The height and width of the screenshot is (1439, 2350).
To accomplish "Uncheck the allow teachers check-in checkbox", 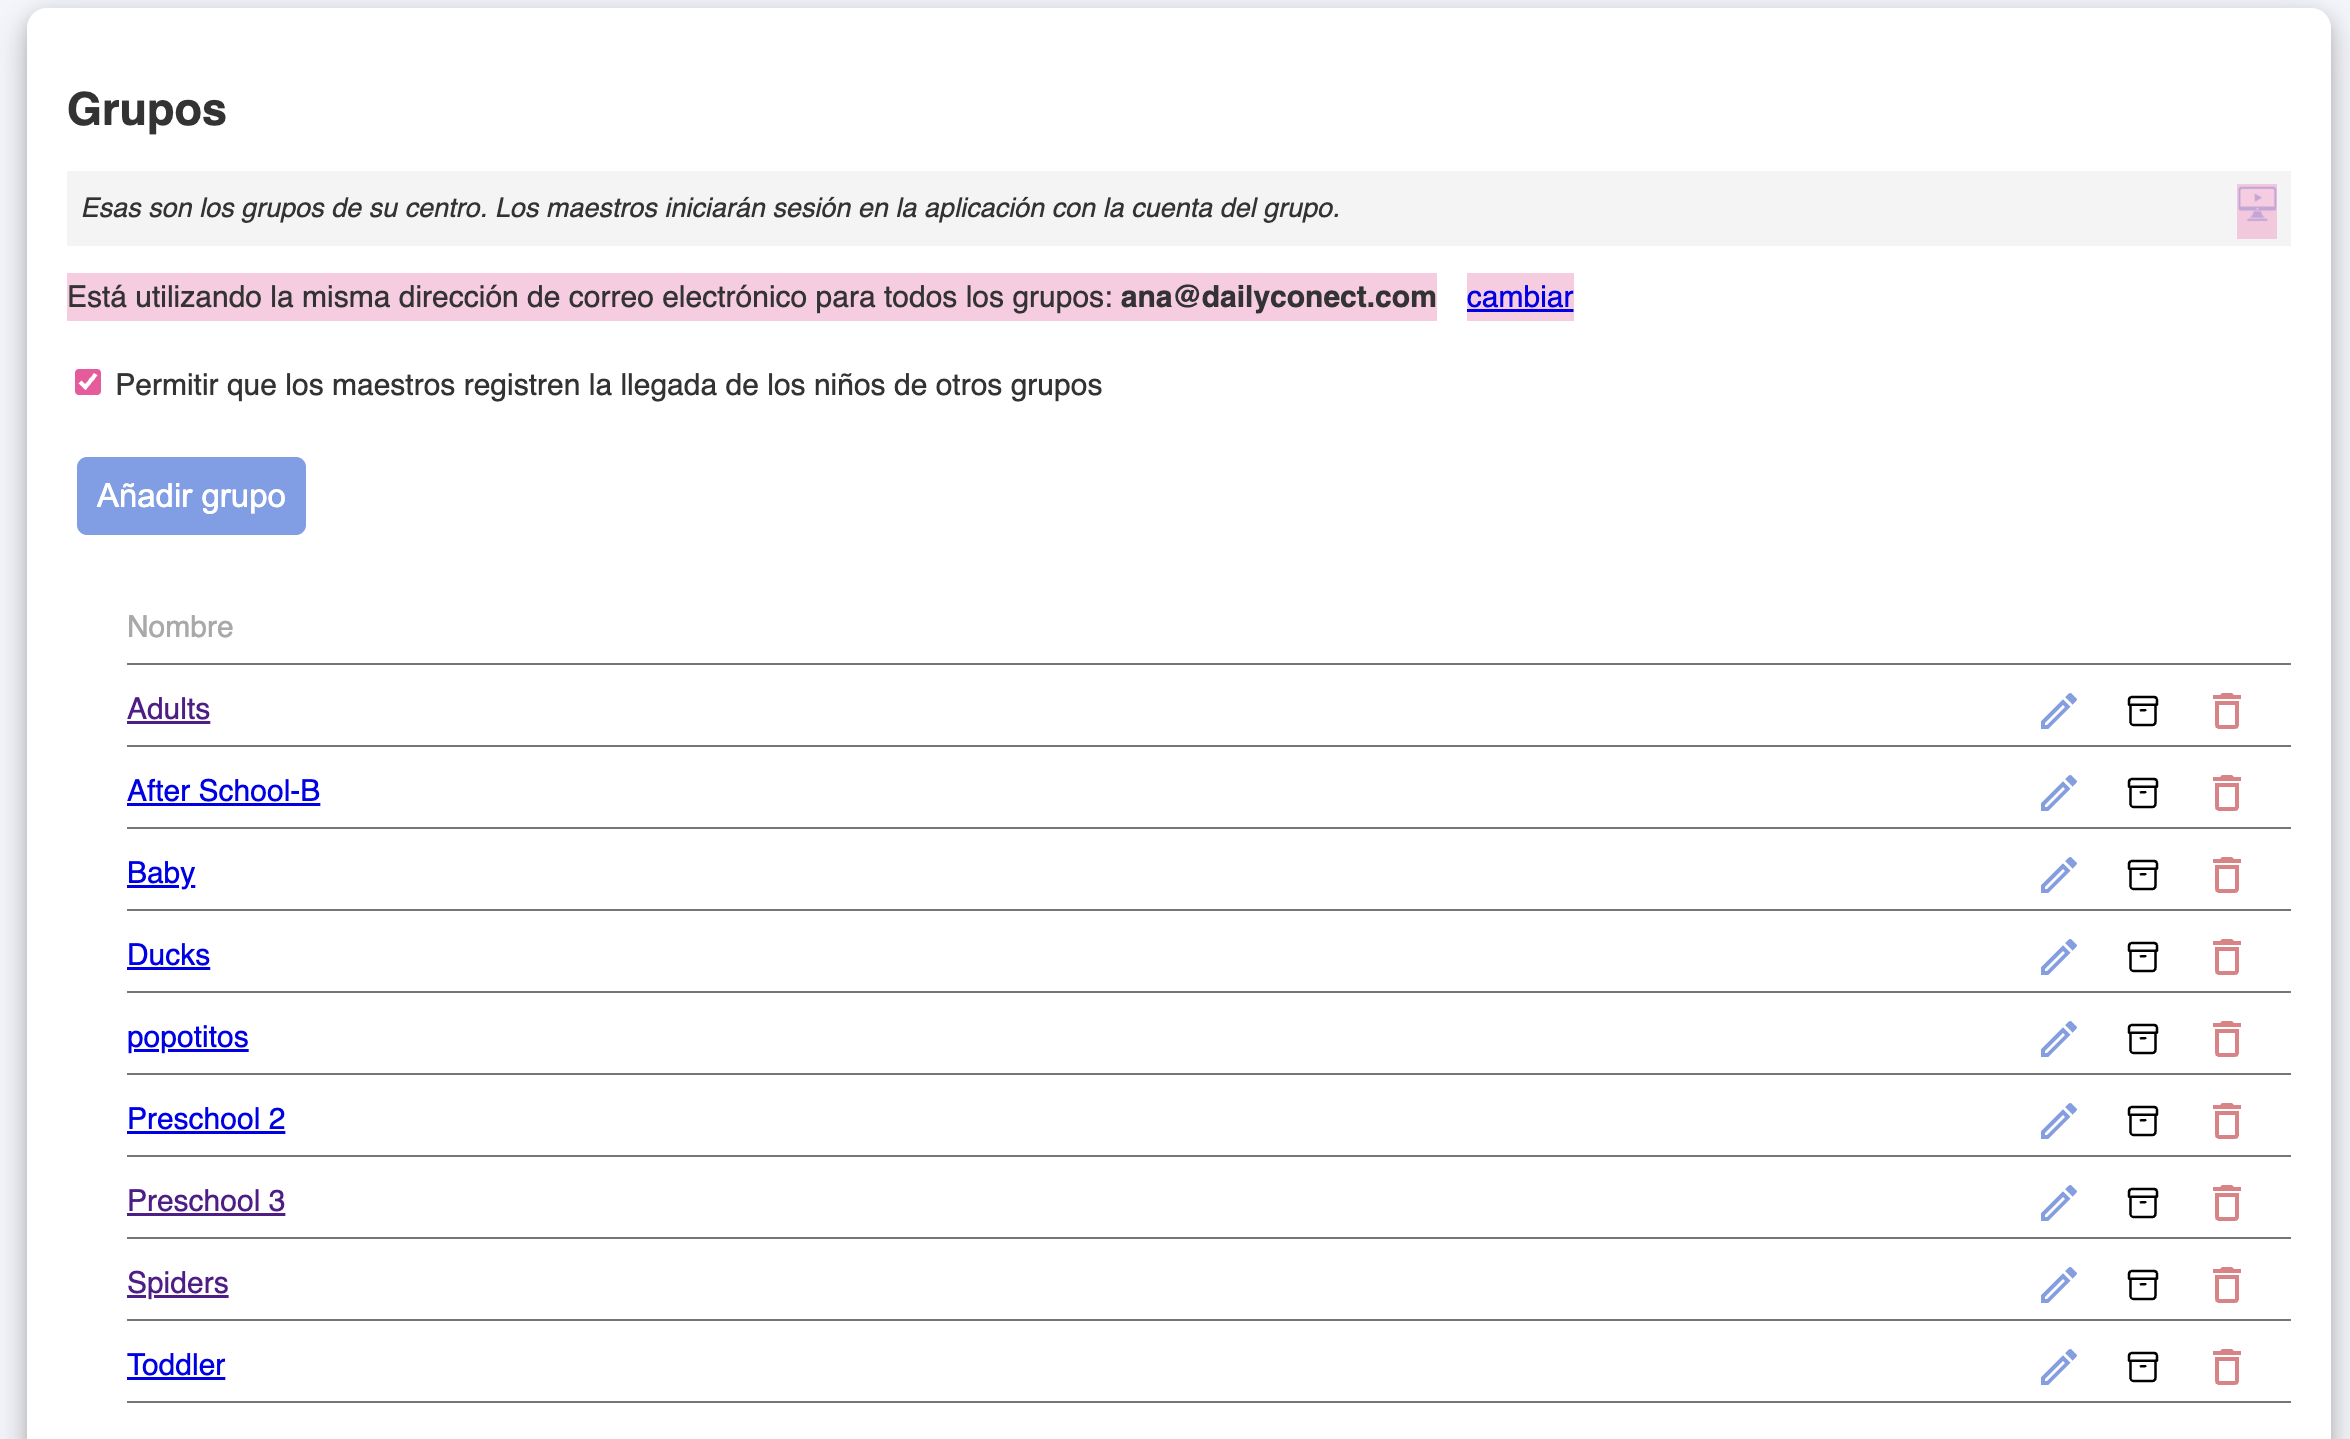I will [x=88, y=383].
